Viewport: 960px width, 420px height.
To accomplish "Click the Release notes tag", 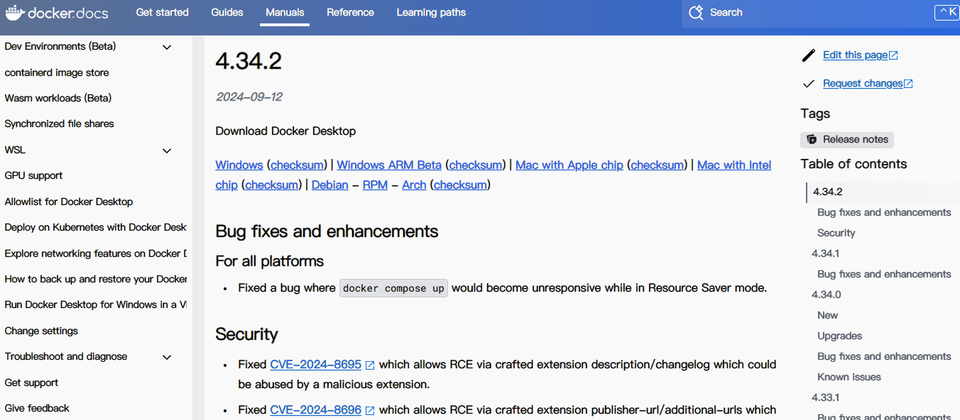I will [847, 140].
